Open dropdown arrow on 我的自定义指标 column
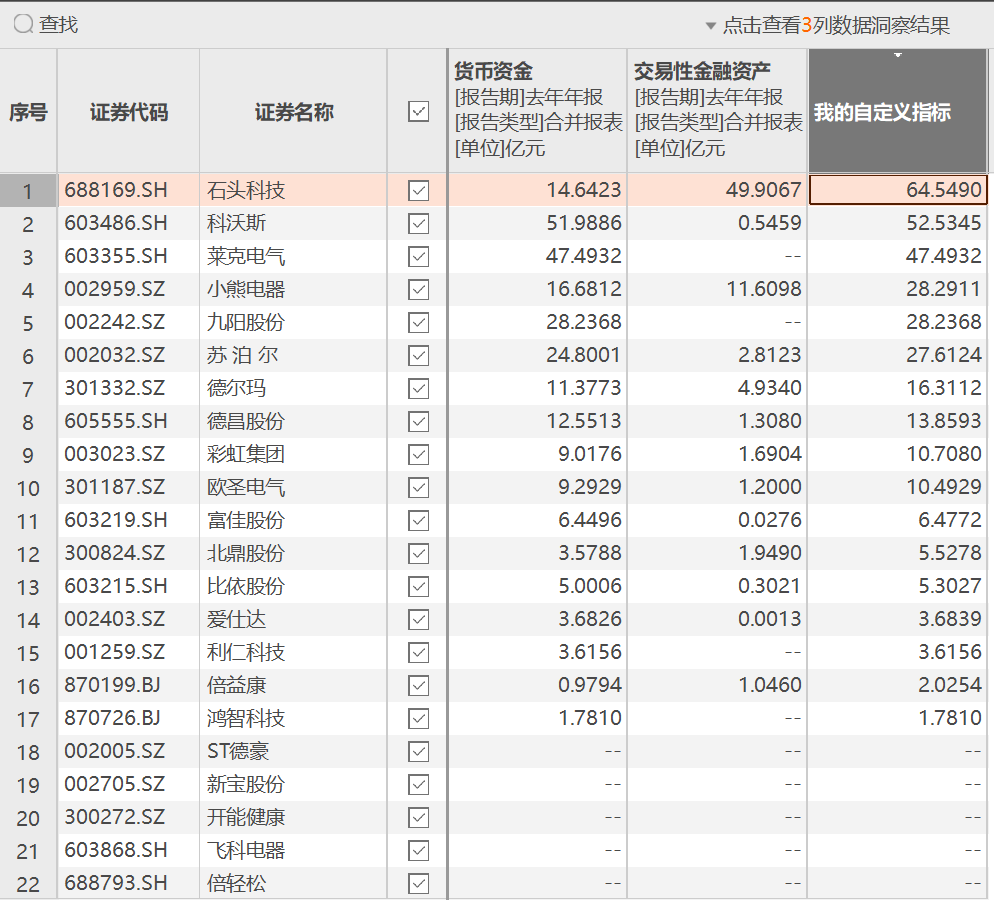 click(897, 56)
